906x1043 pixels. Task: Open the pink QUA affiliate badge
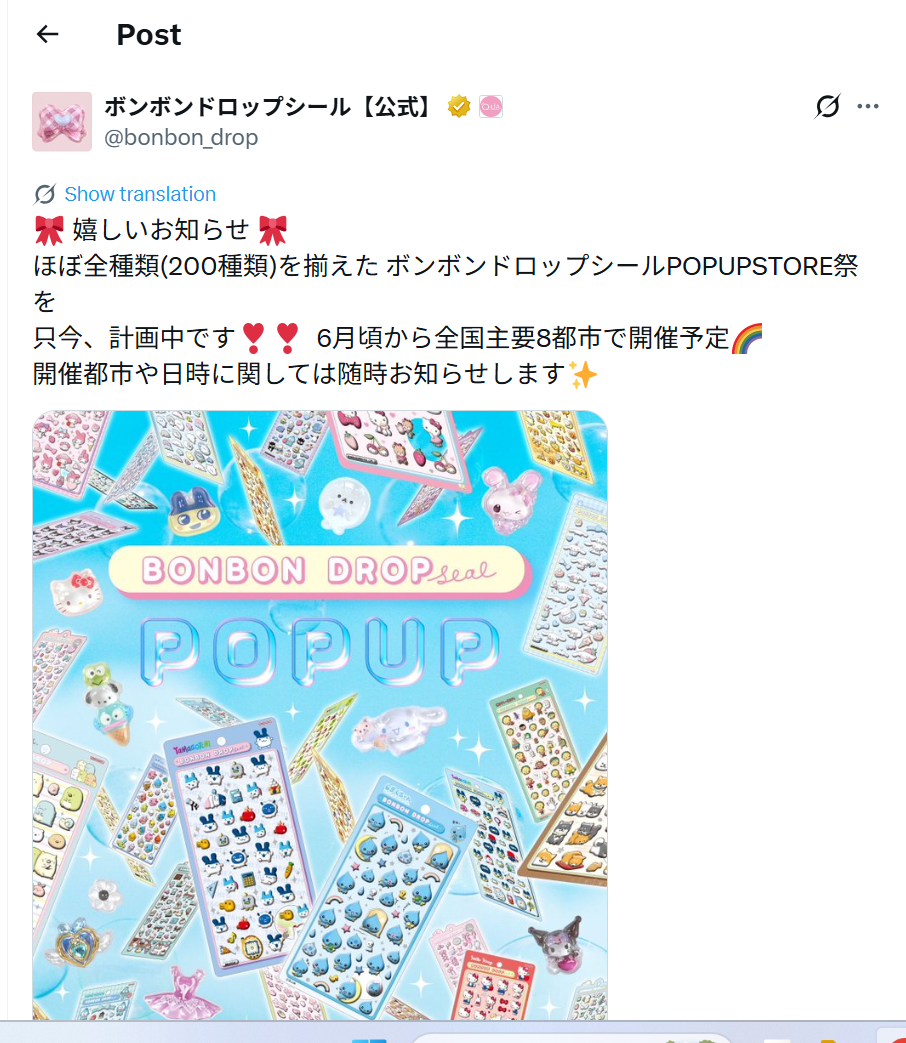(491, 106)
